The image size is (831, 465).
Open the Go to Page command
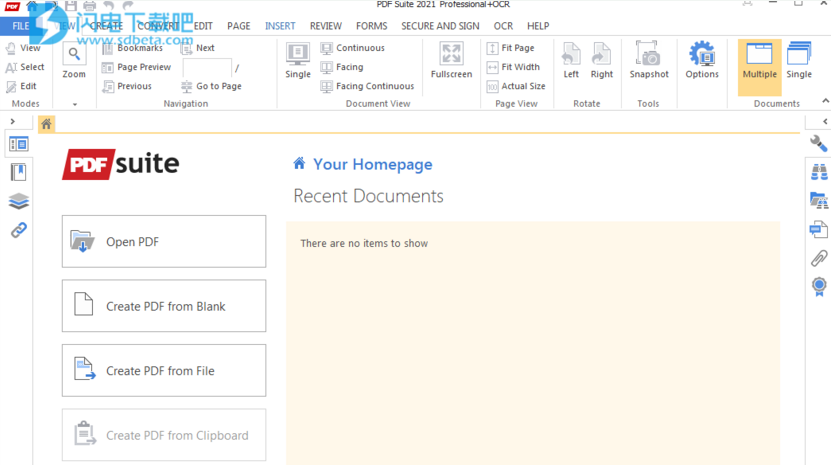pos(211,86)
